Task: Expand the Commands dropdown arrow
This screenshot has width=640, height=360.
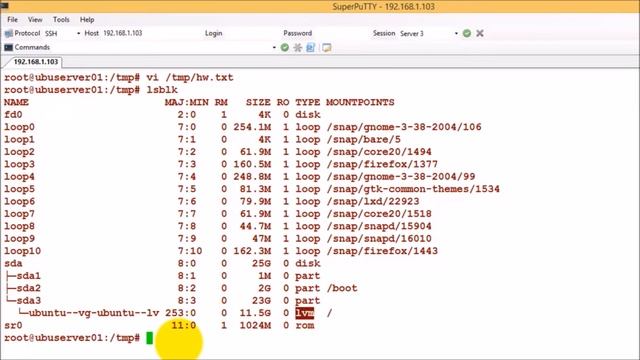Action: coord(274,48)
